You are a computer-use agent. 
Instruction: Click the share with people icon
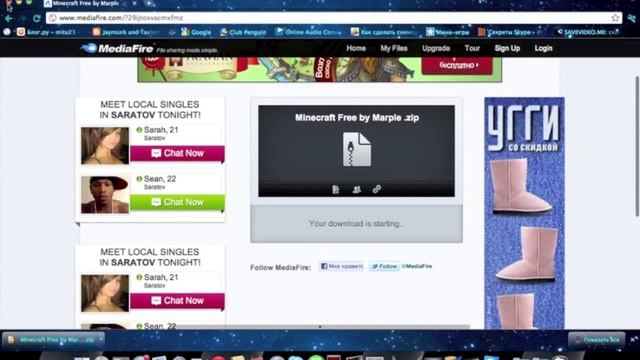356,189
